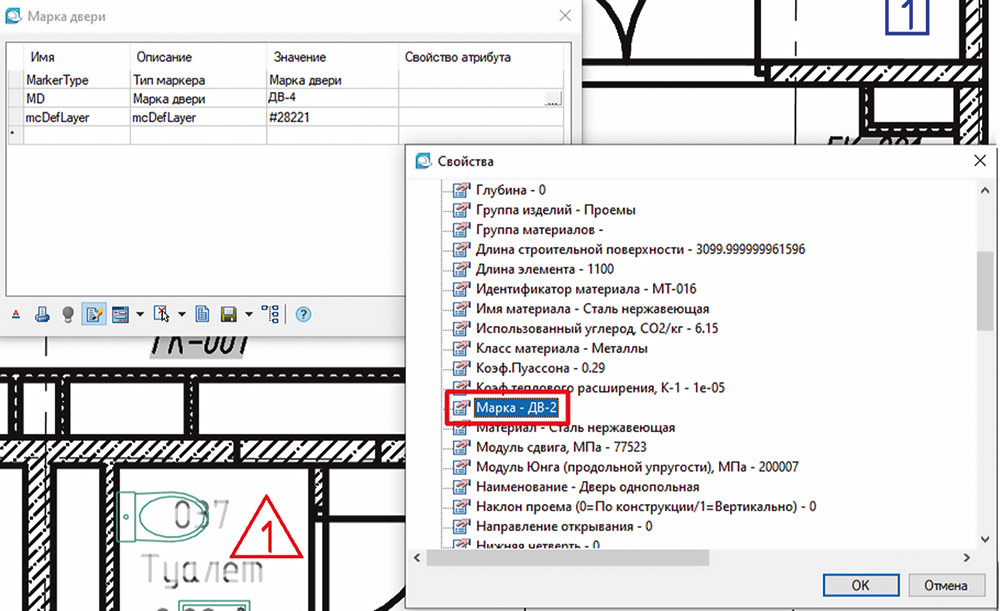Viewport: 1000px width, 611px height.
Task: Click the icon beside Группа материалов
Action: [x=461, y=230]
